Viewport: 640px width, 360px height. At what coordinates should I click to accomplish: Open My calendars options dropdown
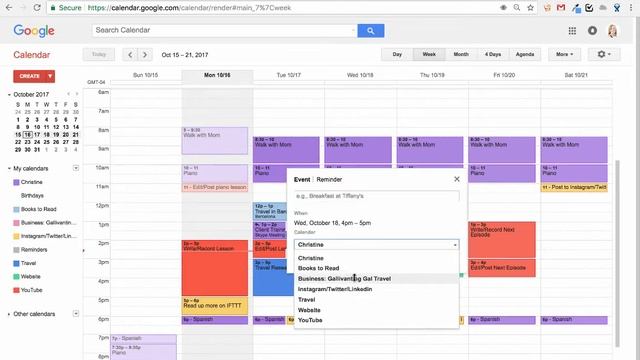click(76, 168)
